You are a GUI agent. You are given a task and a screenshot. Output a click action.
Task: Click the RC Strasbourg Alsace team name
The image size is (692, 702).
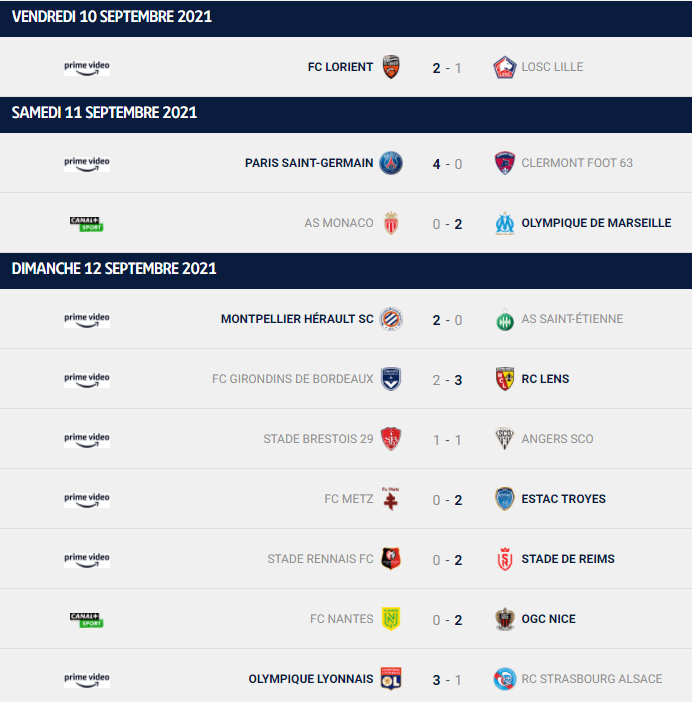click(x=591, y=679)
